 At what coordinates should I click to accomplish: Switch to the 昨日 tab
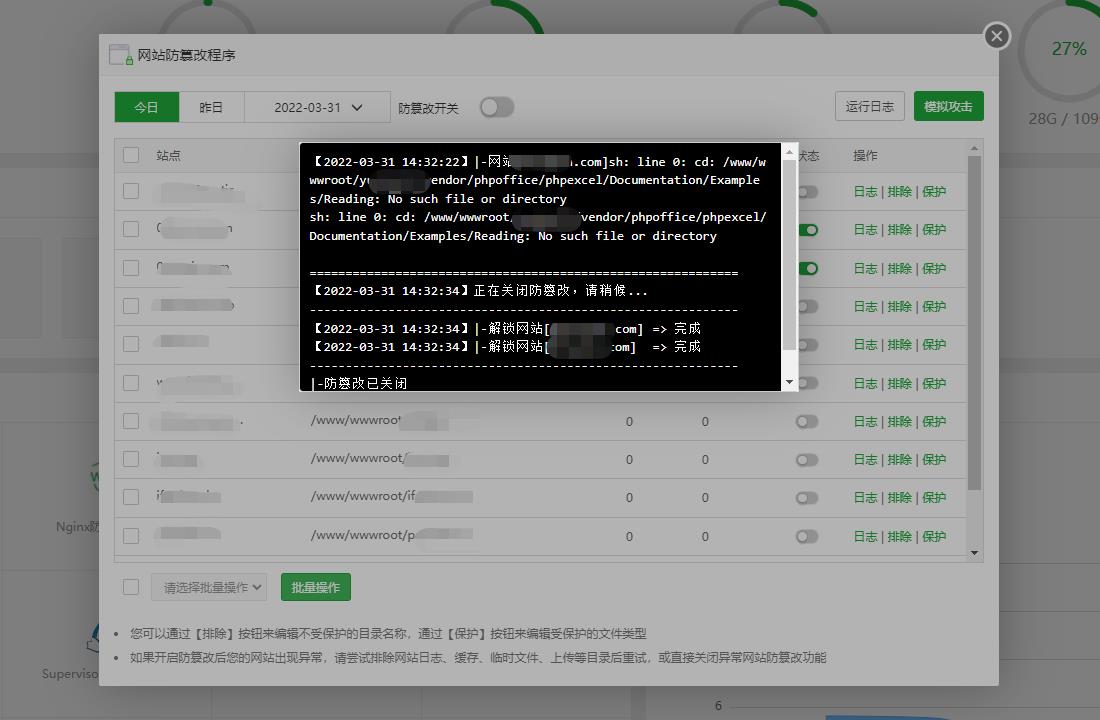211,107
